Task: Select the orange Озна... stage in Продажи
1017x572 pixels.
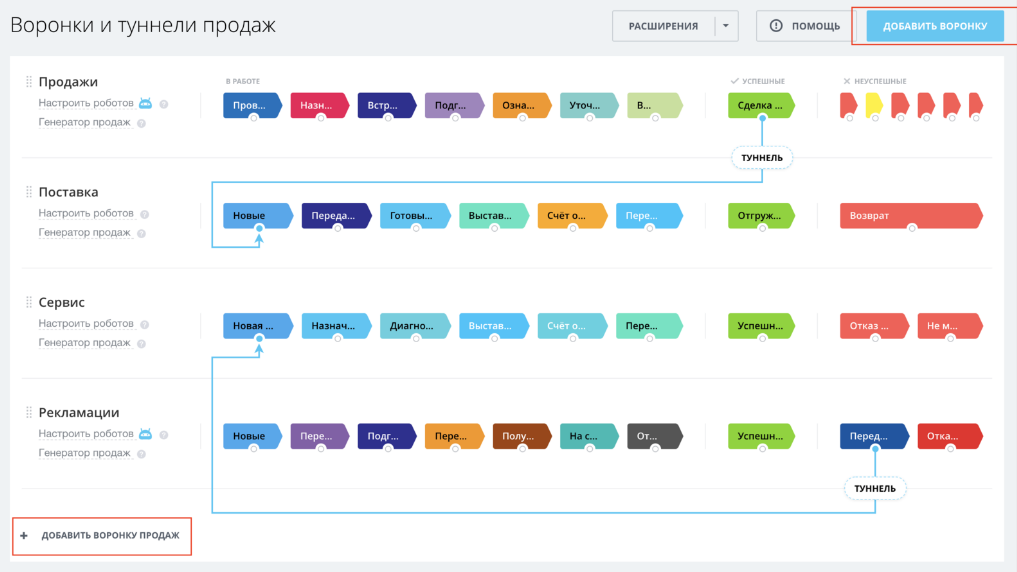Action: [x=521, y=105]
